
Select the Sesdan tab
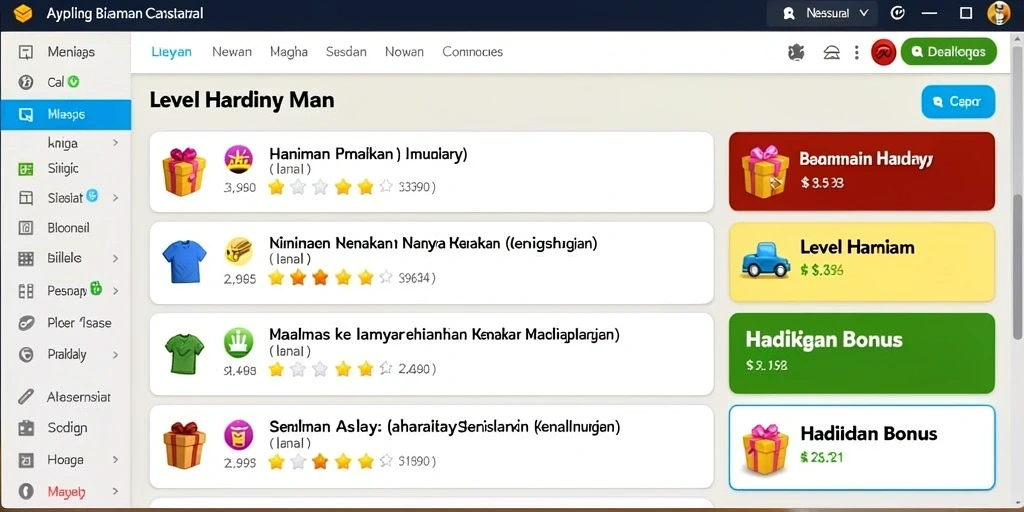point(346,52)
